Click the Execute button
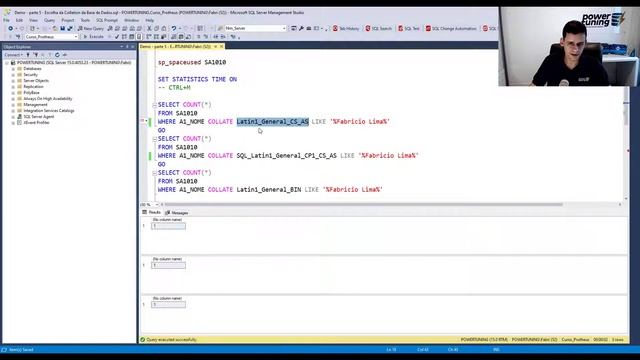The image size is (640, 360). (x=93, y=37)
